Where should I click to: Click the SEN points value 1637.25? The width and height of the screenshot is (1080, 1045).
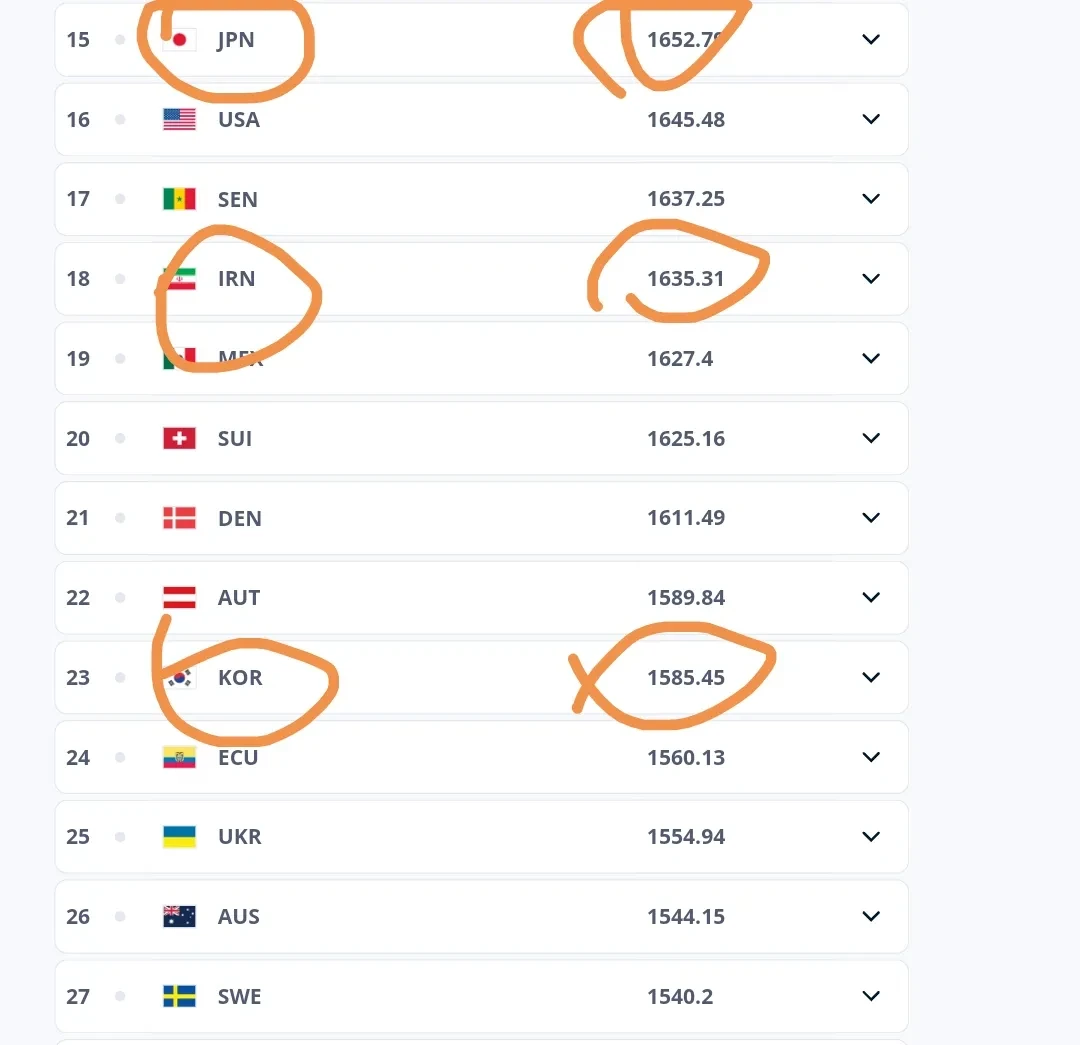[x=685, y=199]
